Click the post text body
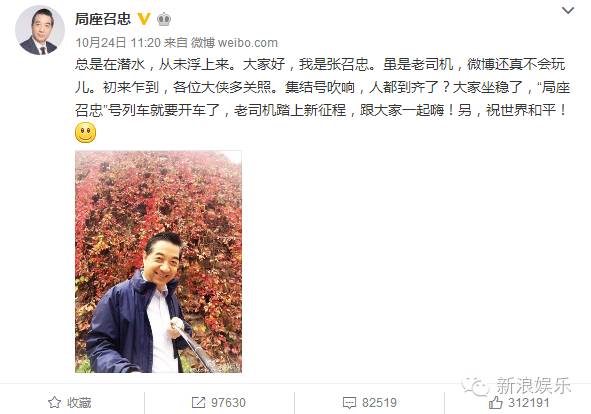 tap(322, 87)
